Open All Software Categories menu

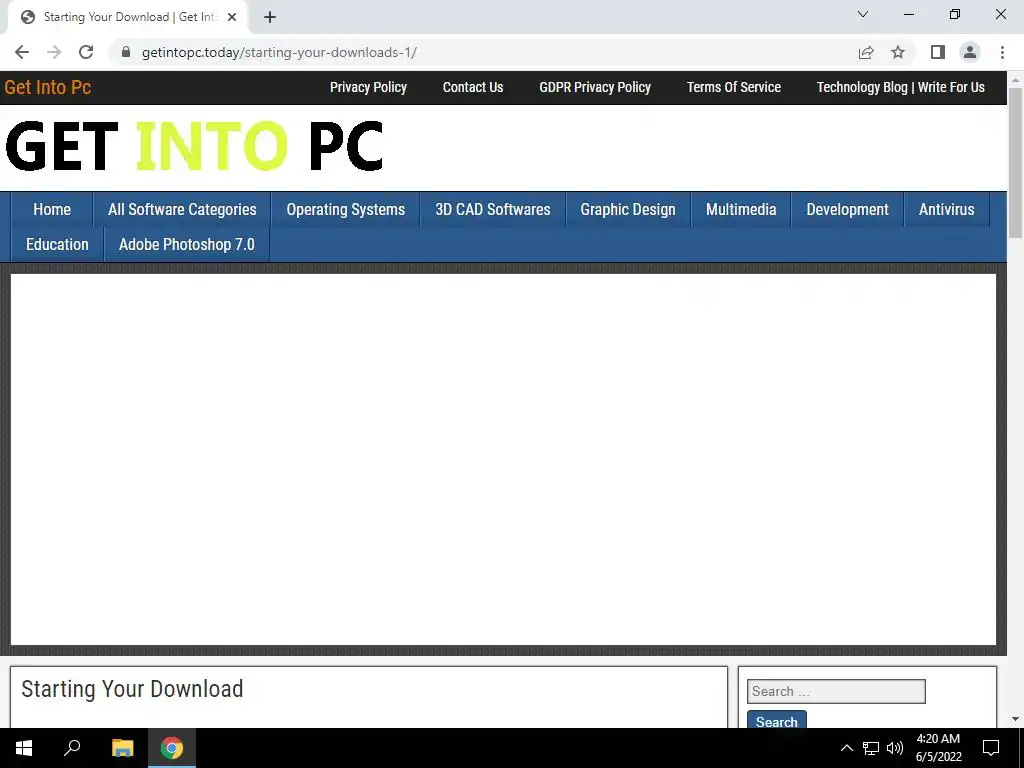[x=182, y=210]
